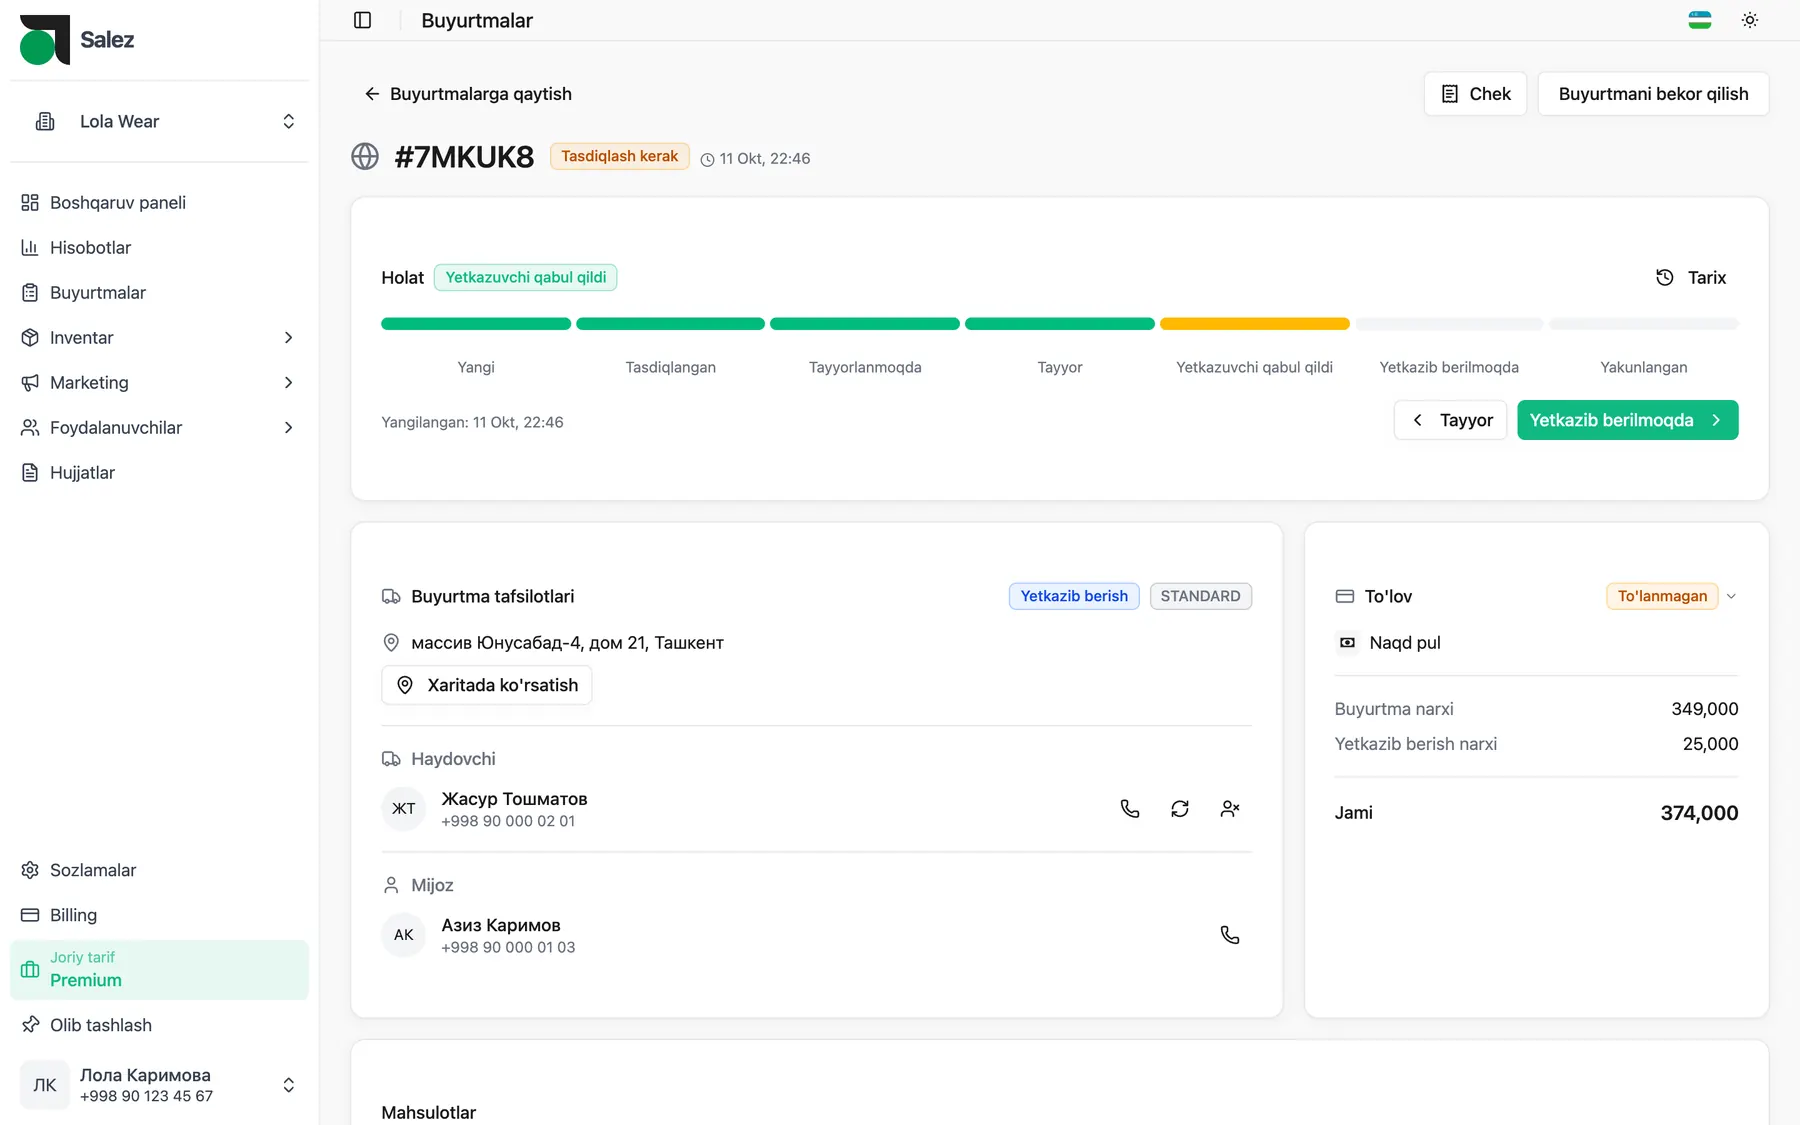Call driver Жасур Тошматов phone icon
Screen dimensions: 1800x1125
click(1130, 809)
